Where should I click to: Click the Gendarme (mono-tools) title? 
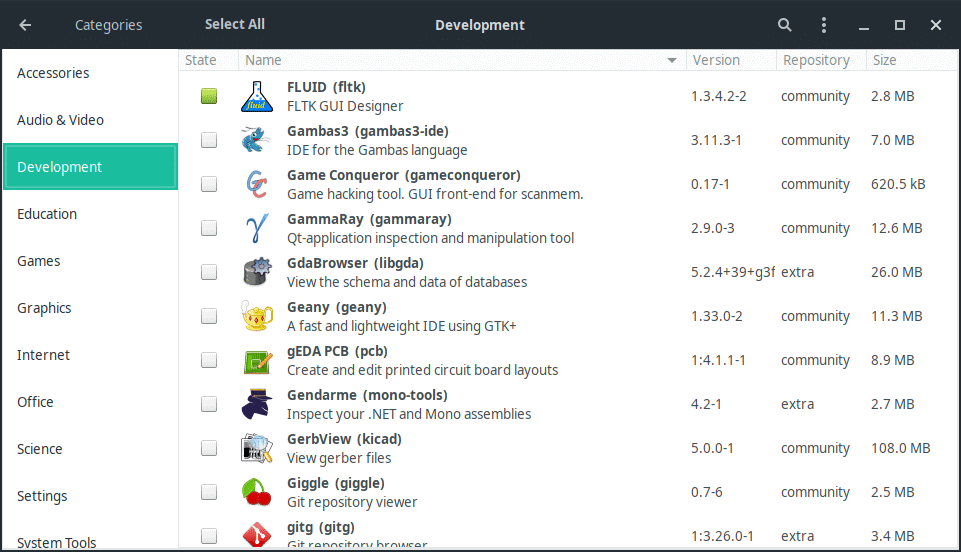pos(368,395)
